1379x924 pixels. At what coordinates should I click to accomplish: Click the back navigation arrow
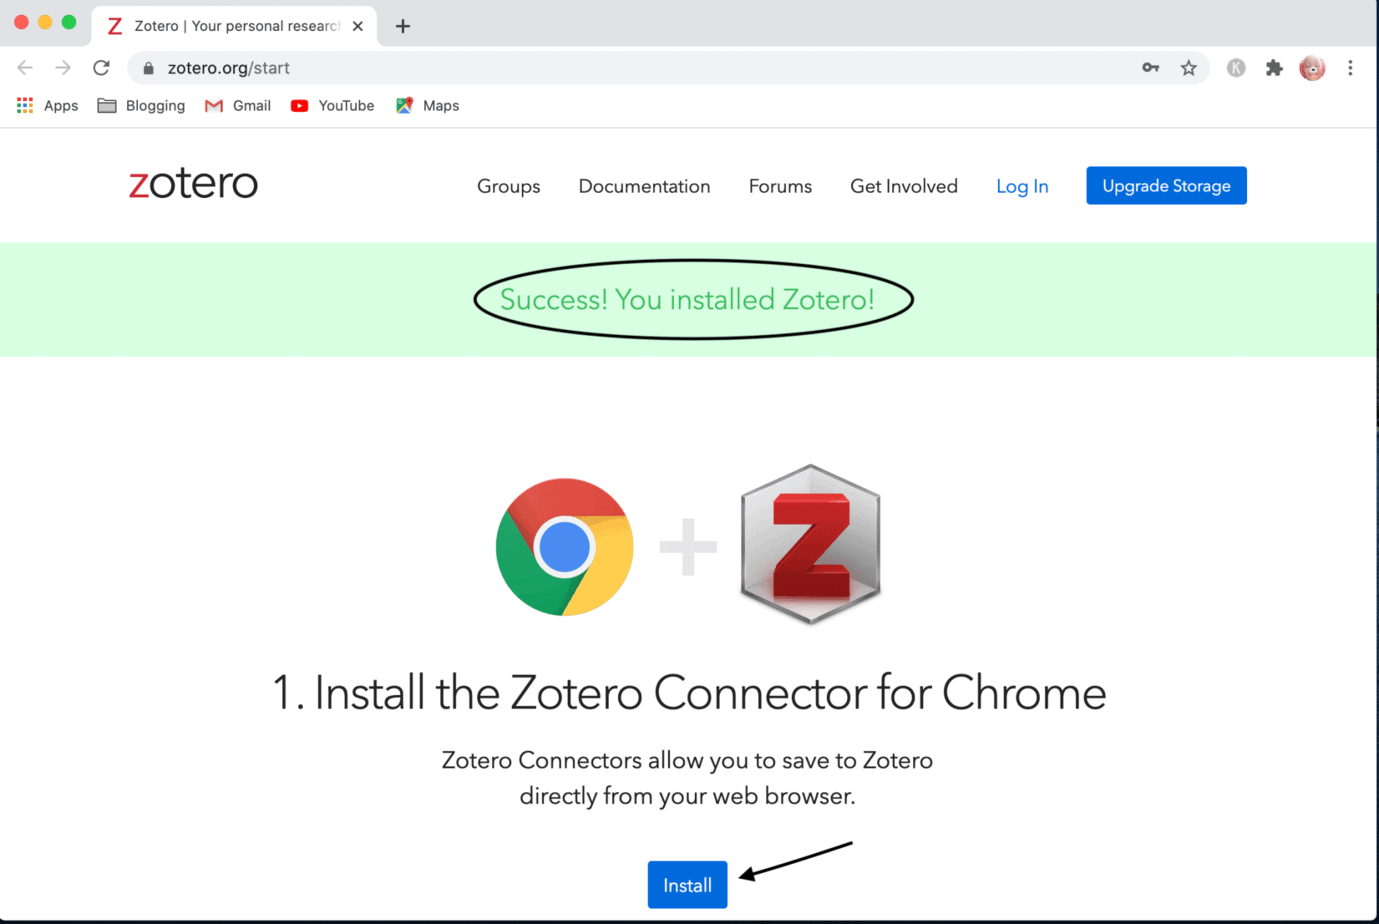point(24,67)
